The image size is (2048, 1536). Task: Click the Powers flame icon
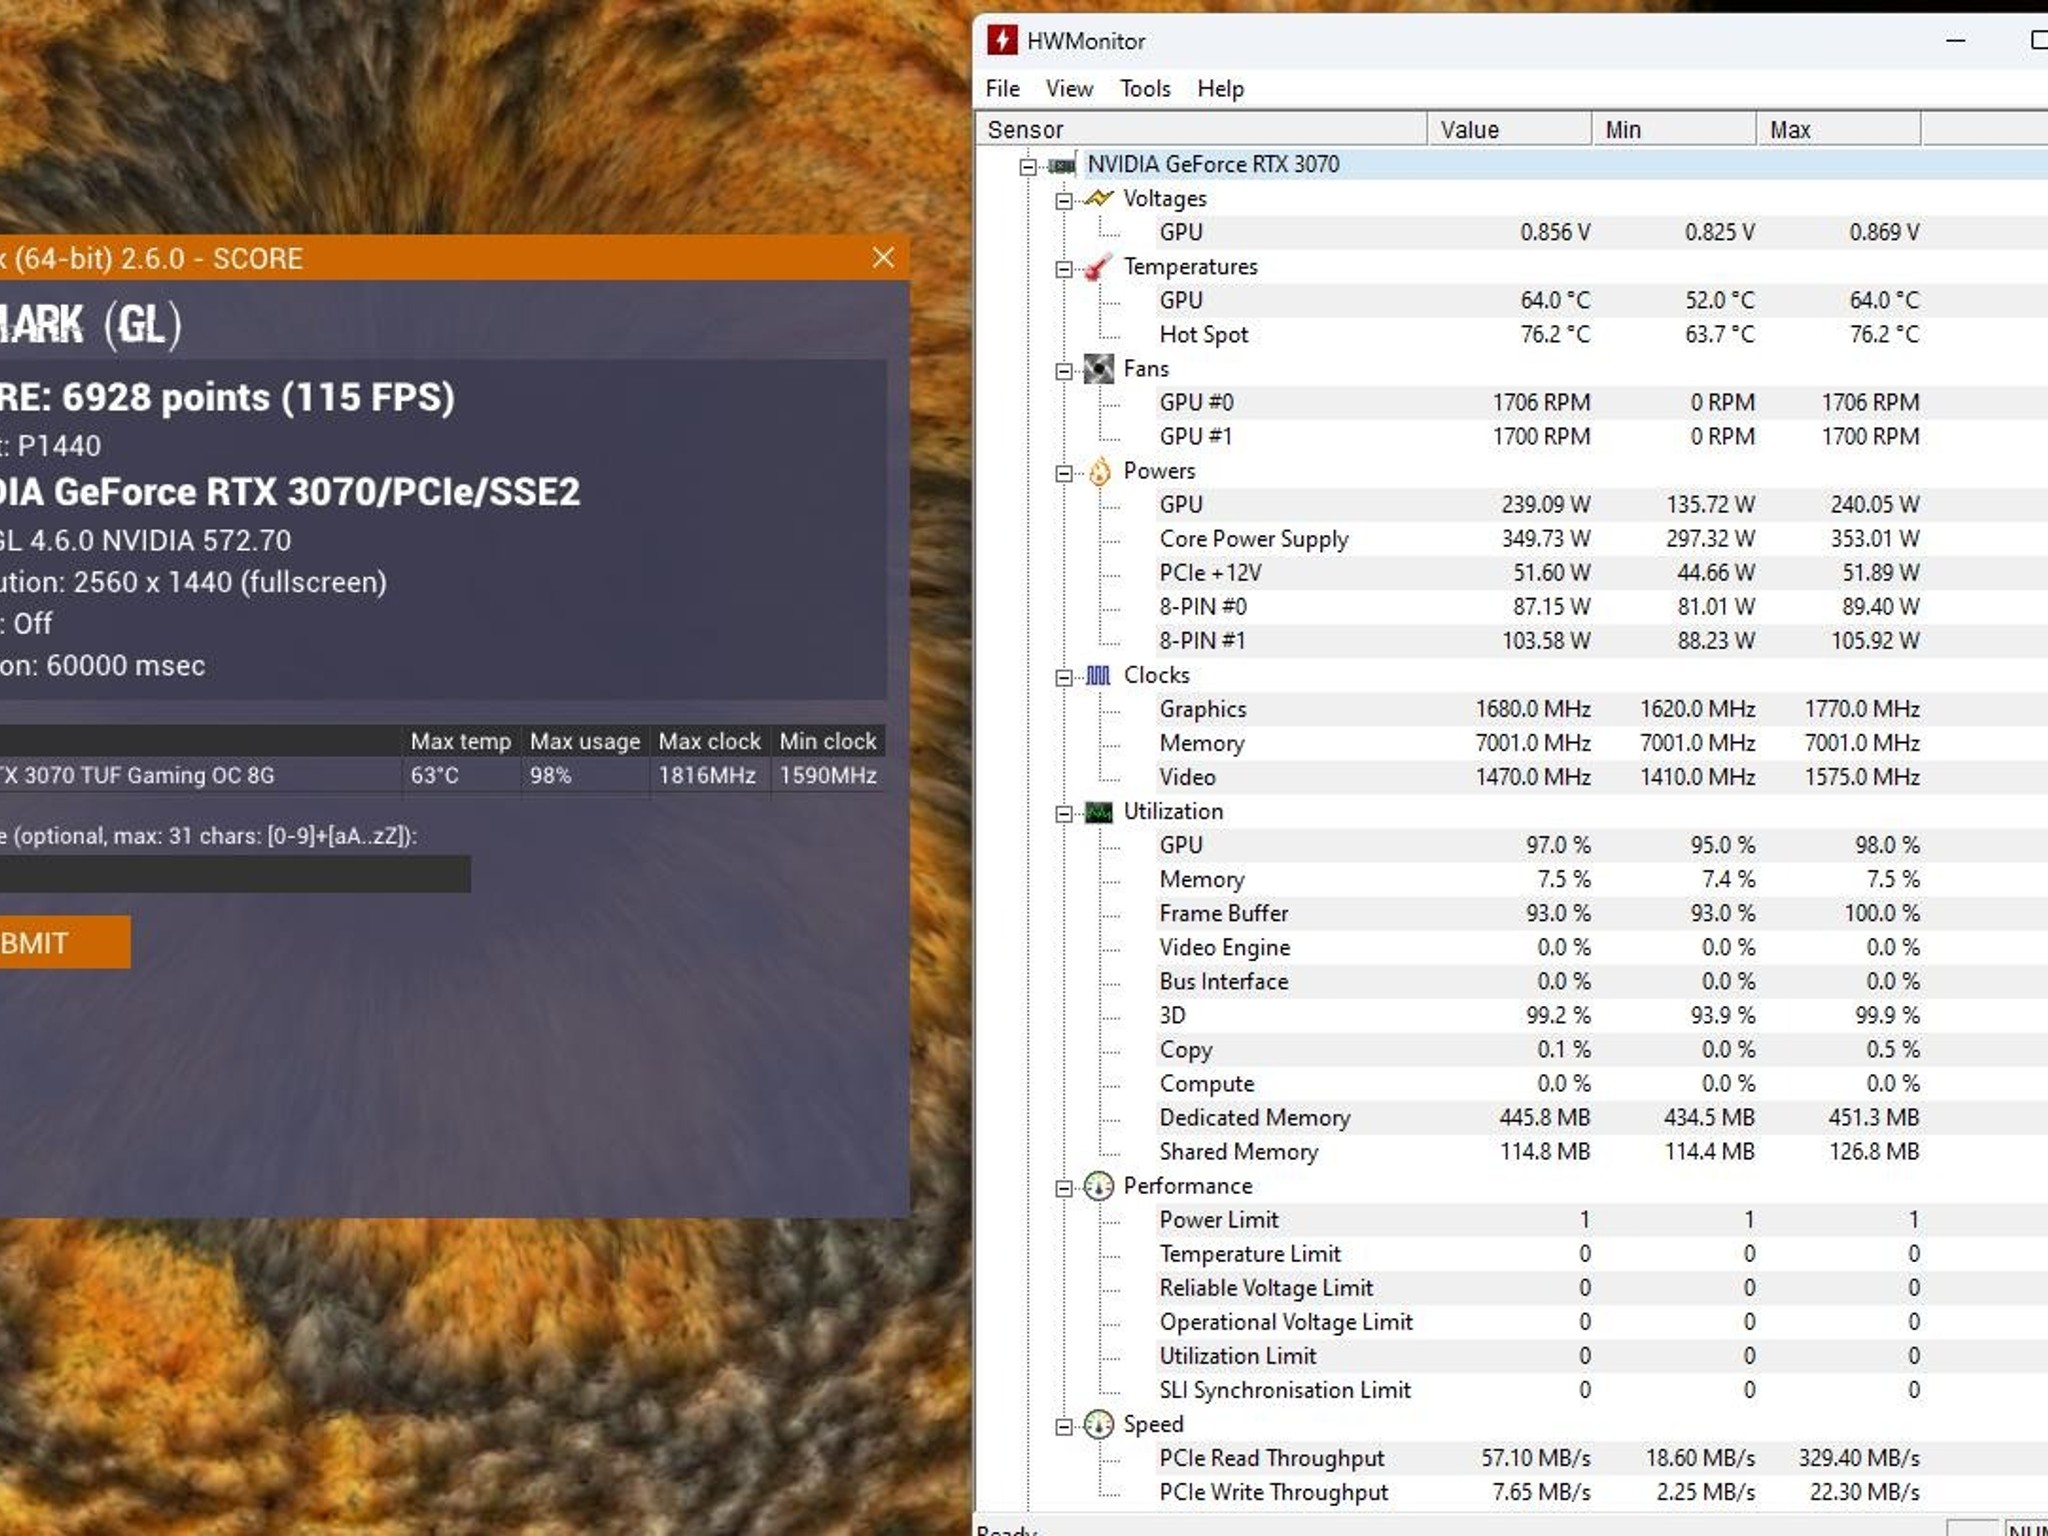(x=1099, y=471)
